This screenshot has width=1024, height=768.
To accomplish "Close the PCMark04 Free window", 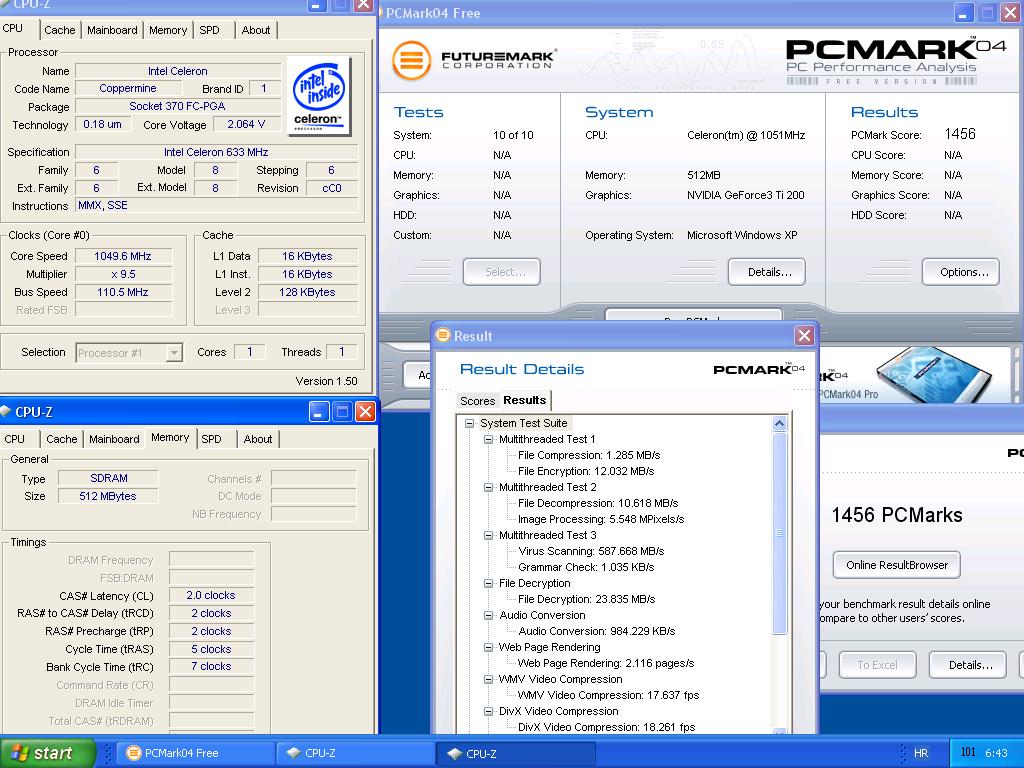I will [x=1010, y=12].
